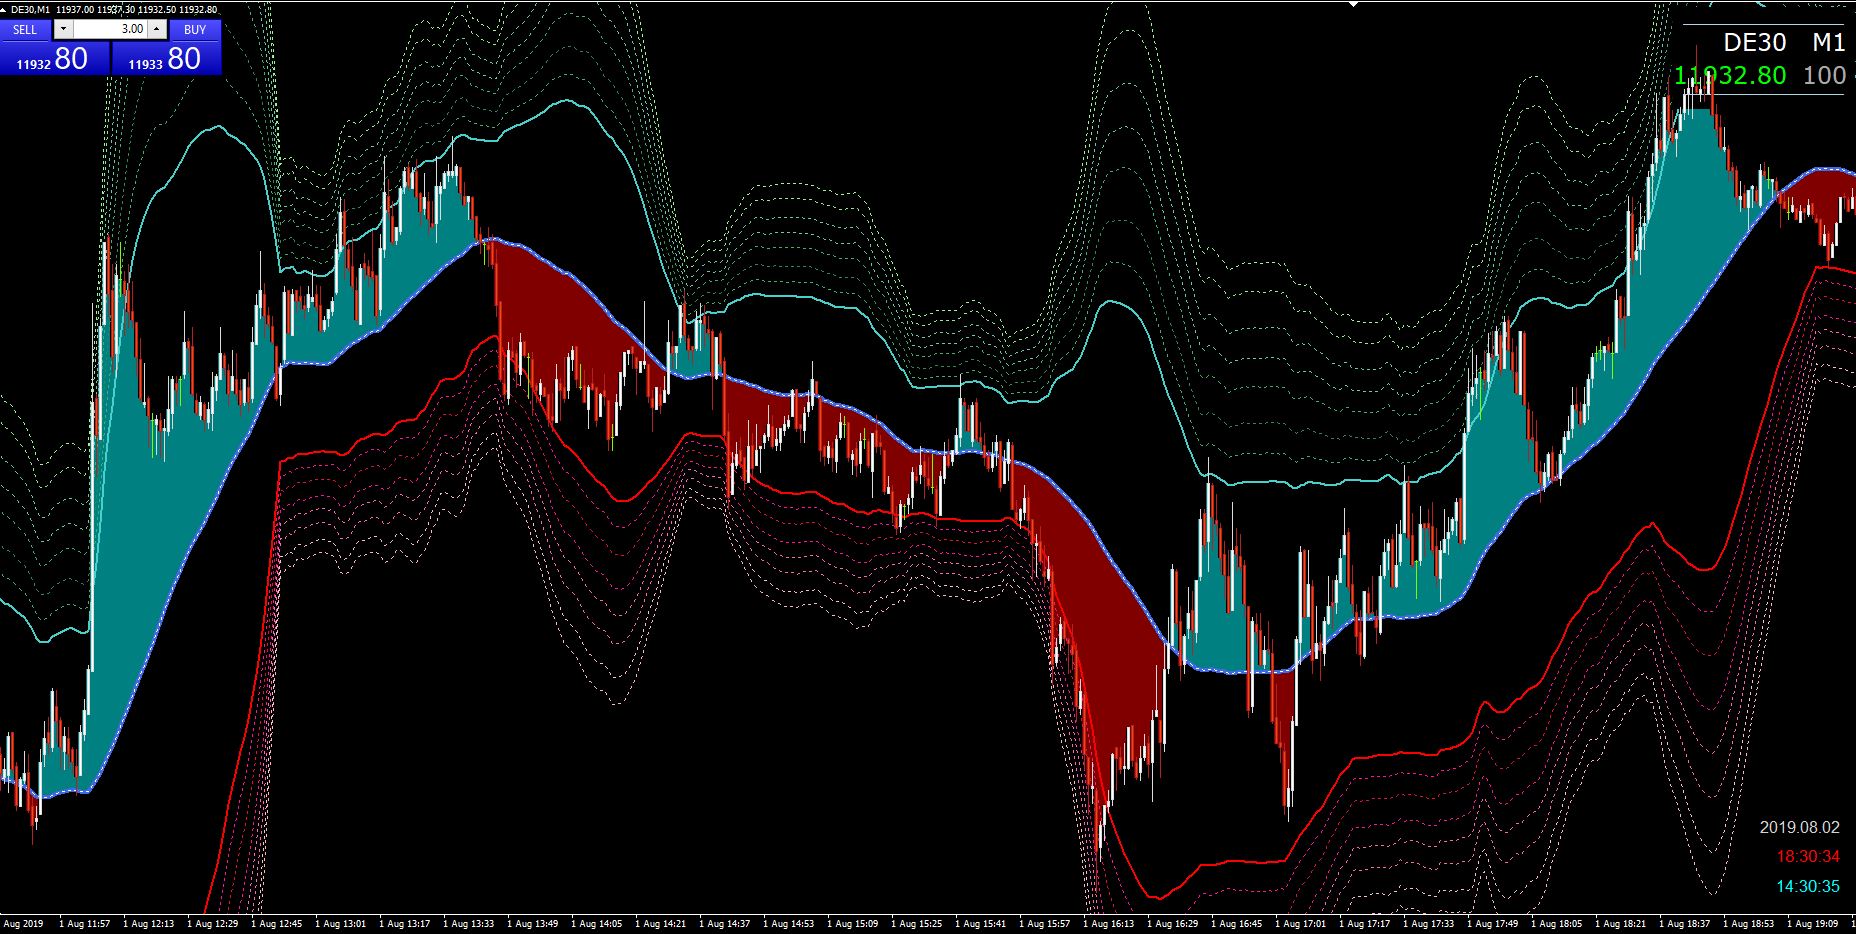Sell at bid price 11932.80

point(54,59)
